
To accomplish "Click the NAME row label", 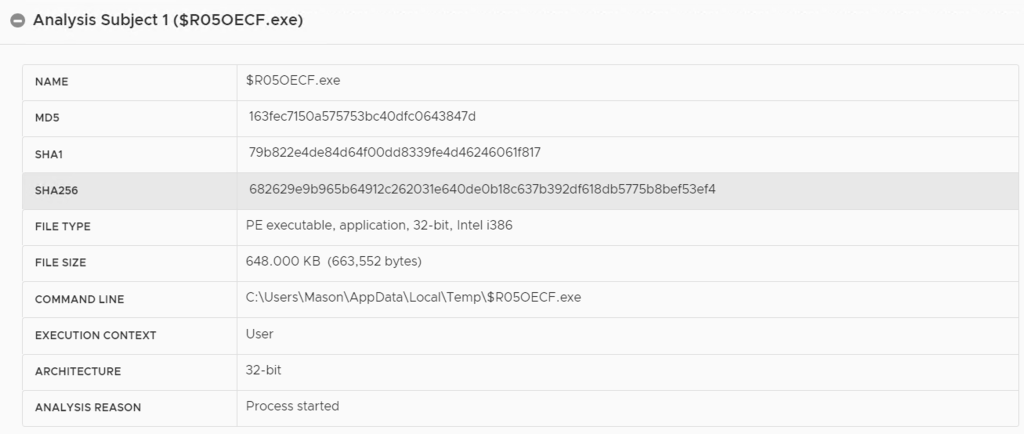I will [x=52, y=81].
